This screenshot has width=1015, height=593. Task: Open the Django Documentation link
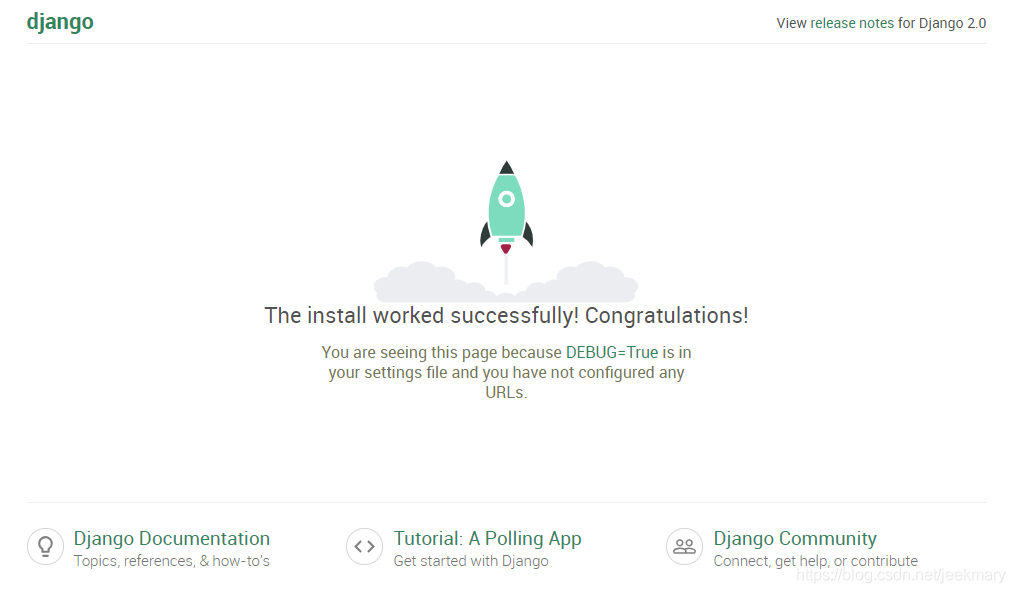click(x=172, y=539)
